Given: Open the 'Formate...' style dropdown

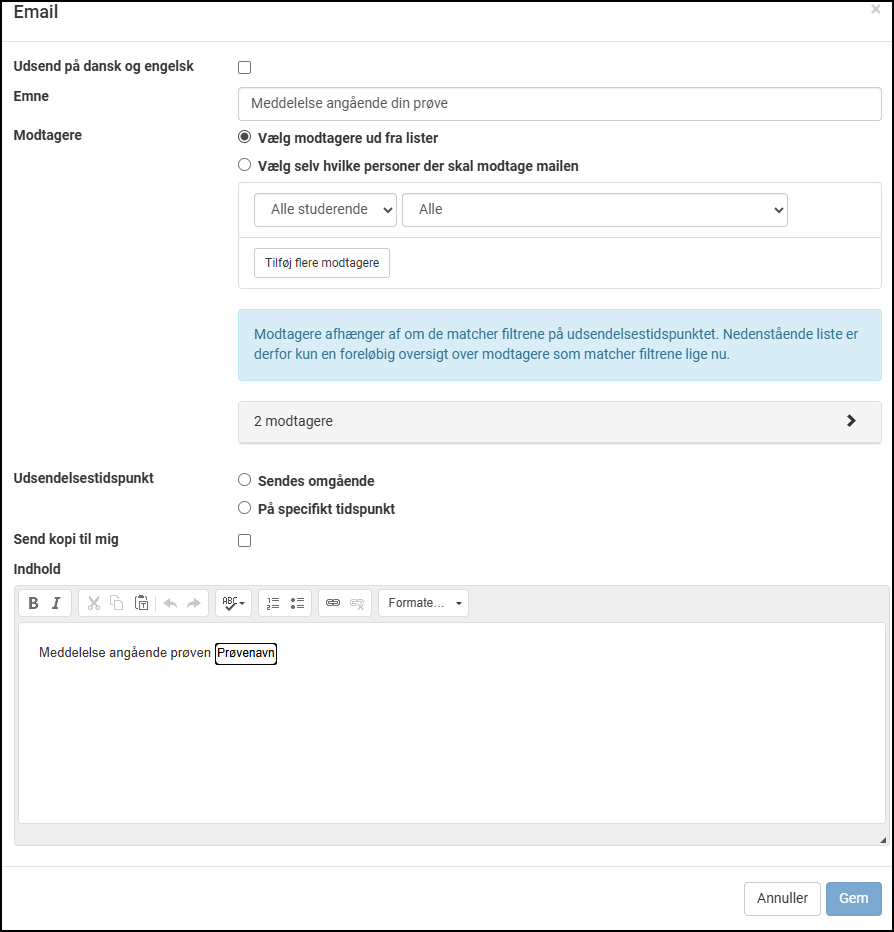Looking at the screenshot, I should (x=424, y=603).
